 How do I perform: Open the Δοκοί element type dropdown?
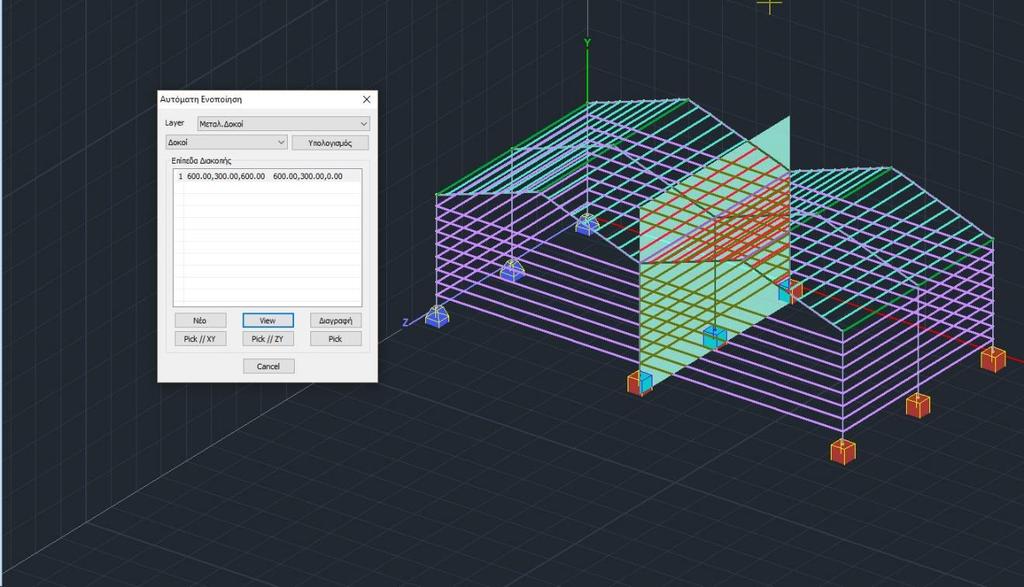coord(227,142)
